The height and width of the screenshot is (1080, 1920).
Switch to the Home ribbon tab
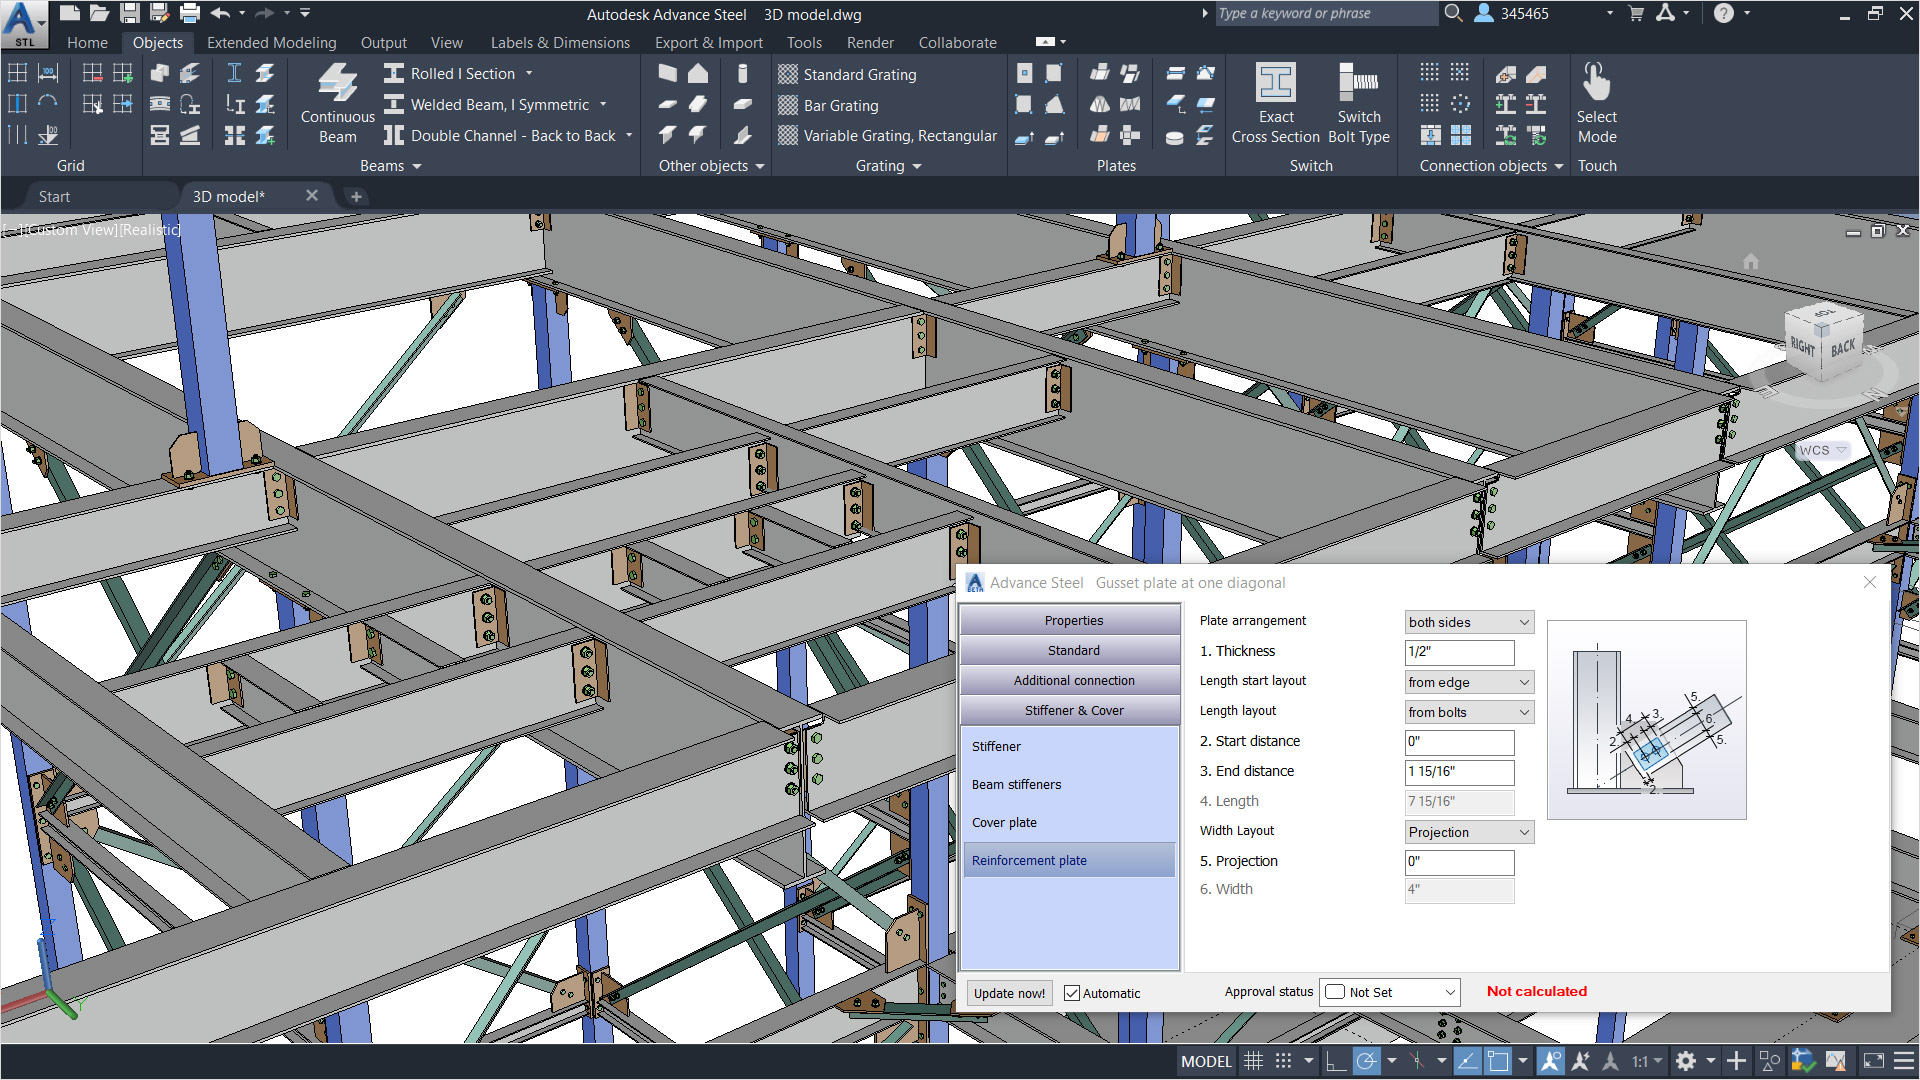tap(87, 43)
